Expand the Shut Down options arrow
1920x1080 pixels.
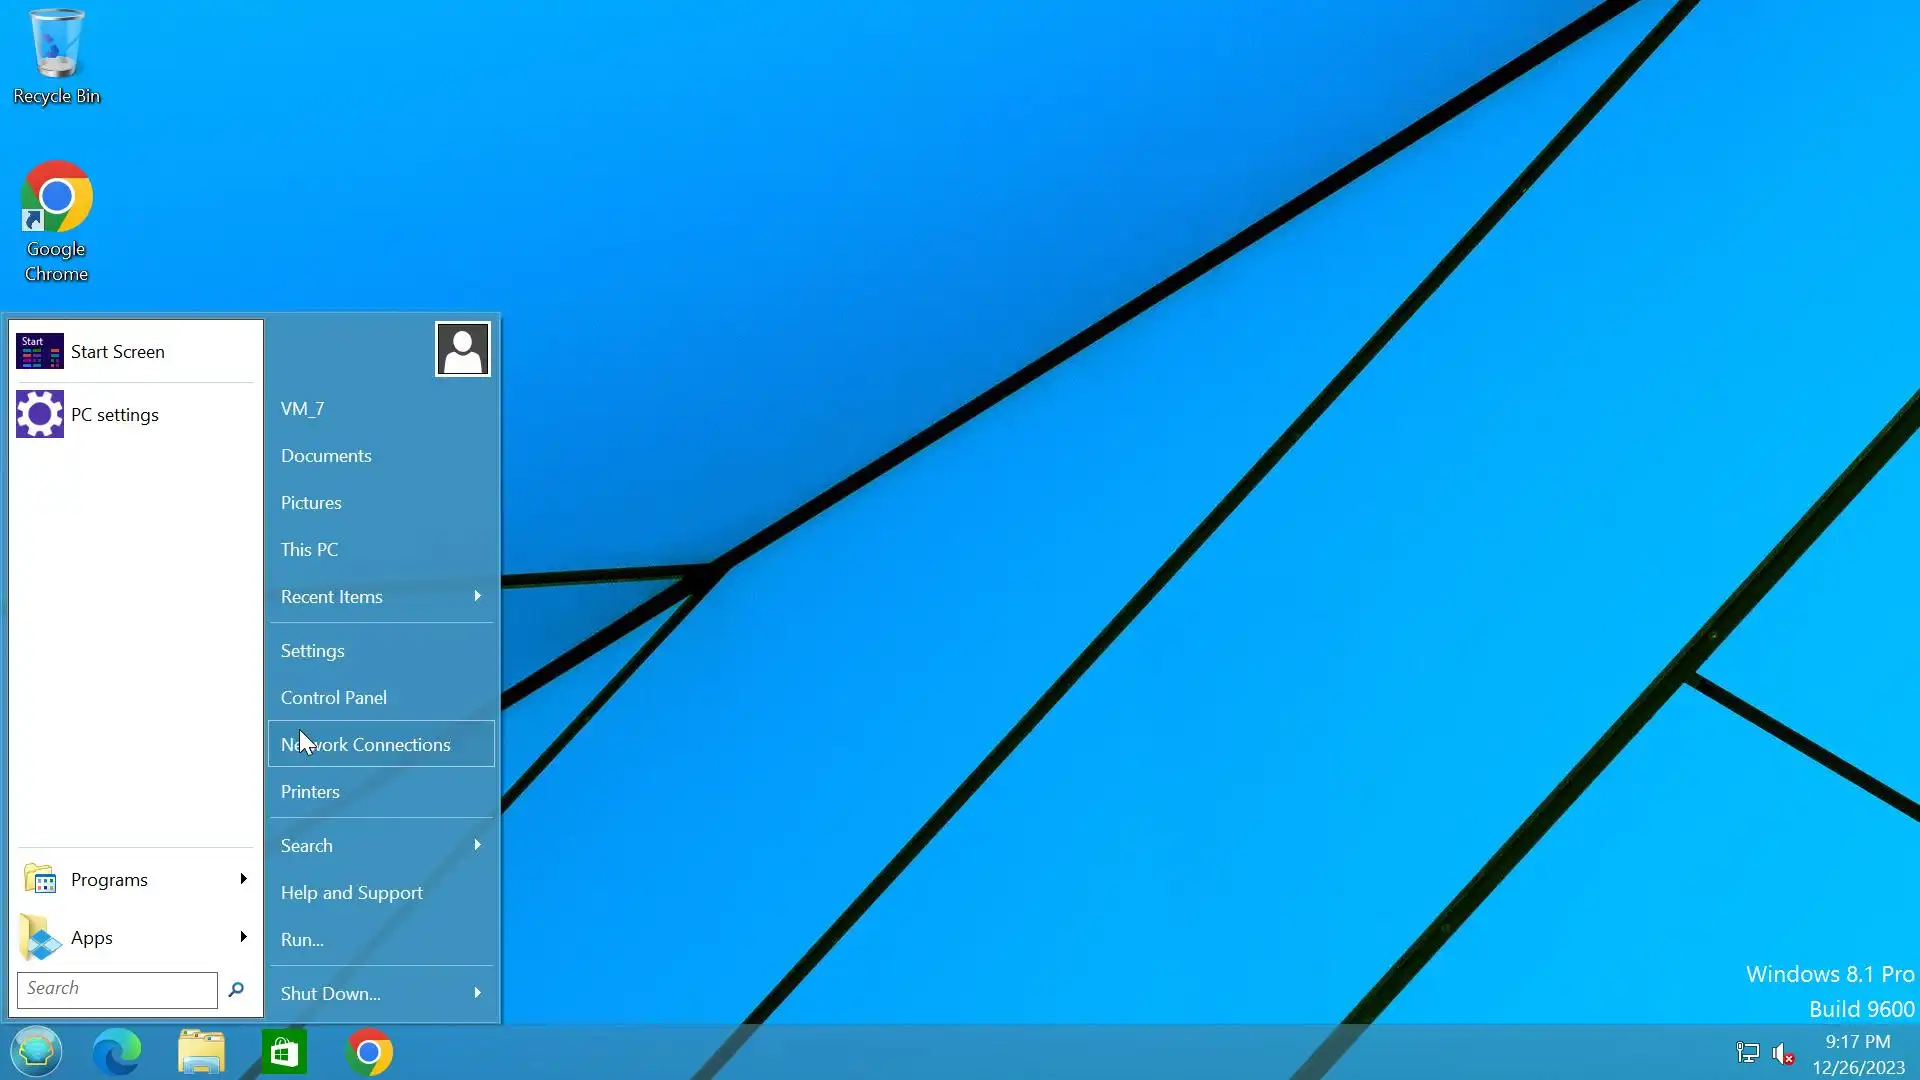tap(477, 993)
